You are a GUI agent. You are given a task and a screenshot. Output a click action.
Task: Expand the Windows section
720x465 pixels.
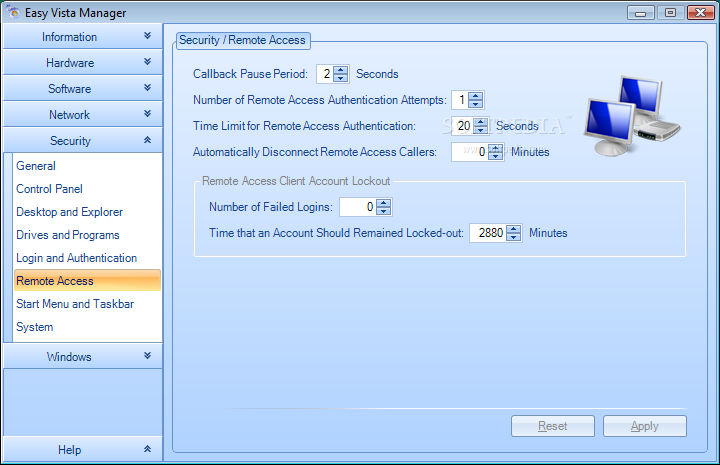pyautogui.click(x=83, y=356)
